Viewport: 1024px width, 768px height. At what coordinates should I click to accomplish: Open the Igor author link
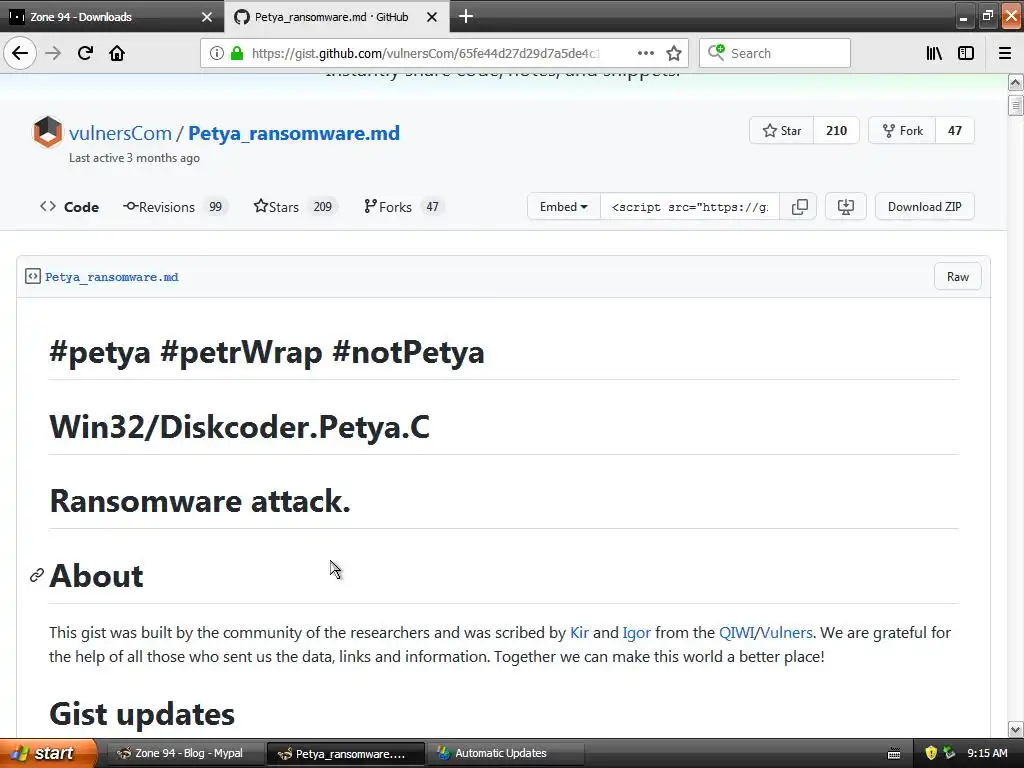point(637,633)
